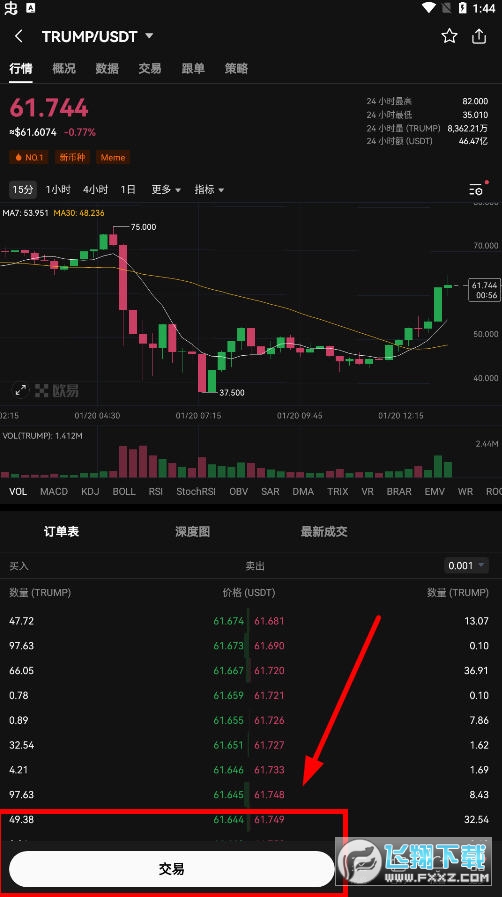The image size is (502, 897).
Task: Select the MACD indicator
Action: pos(54,491)
